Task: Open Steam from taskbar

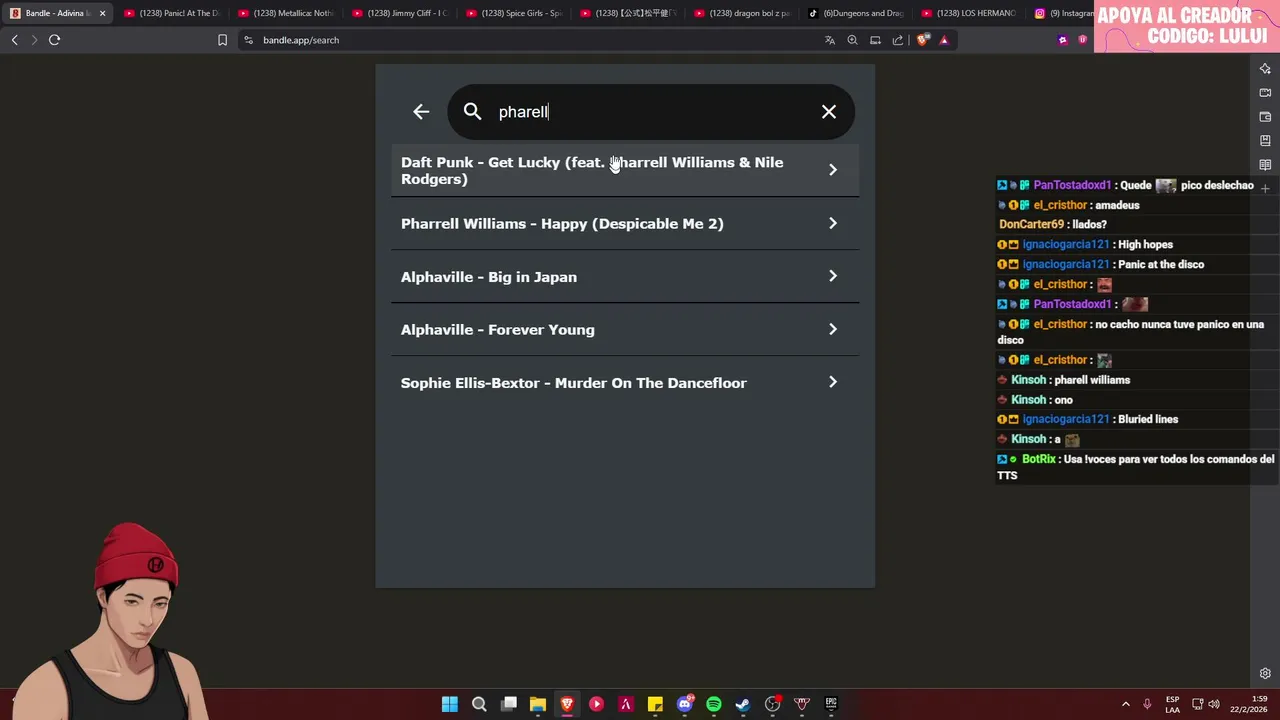Action: click(743, 704)
